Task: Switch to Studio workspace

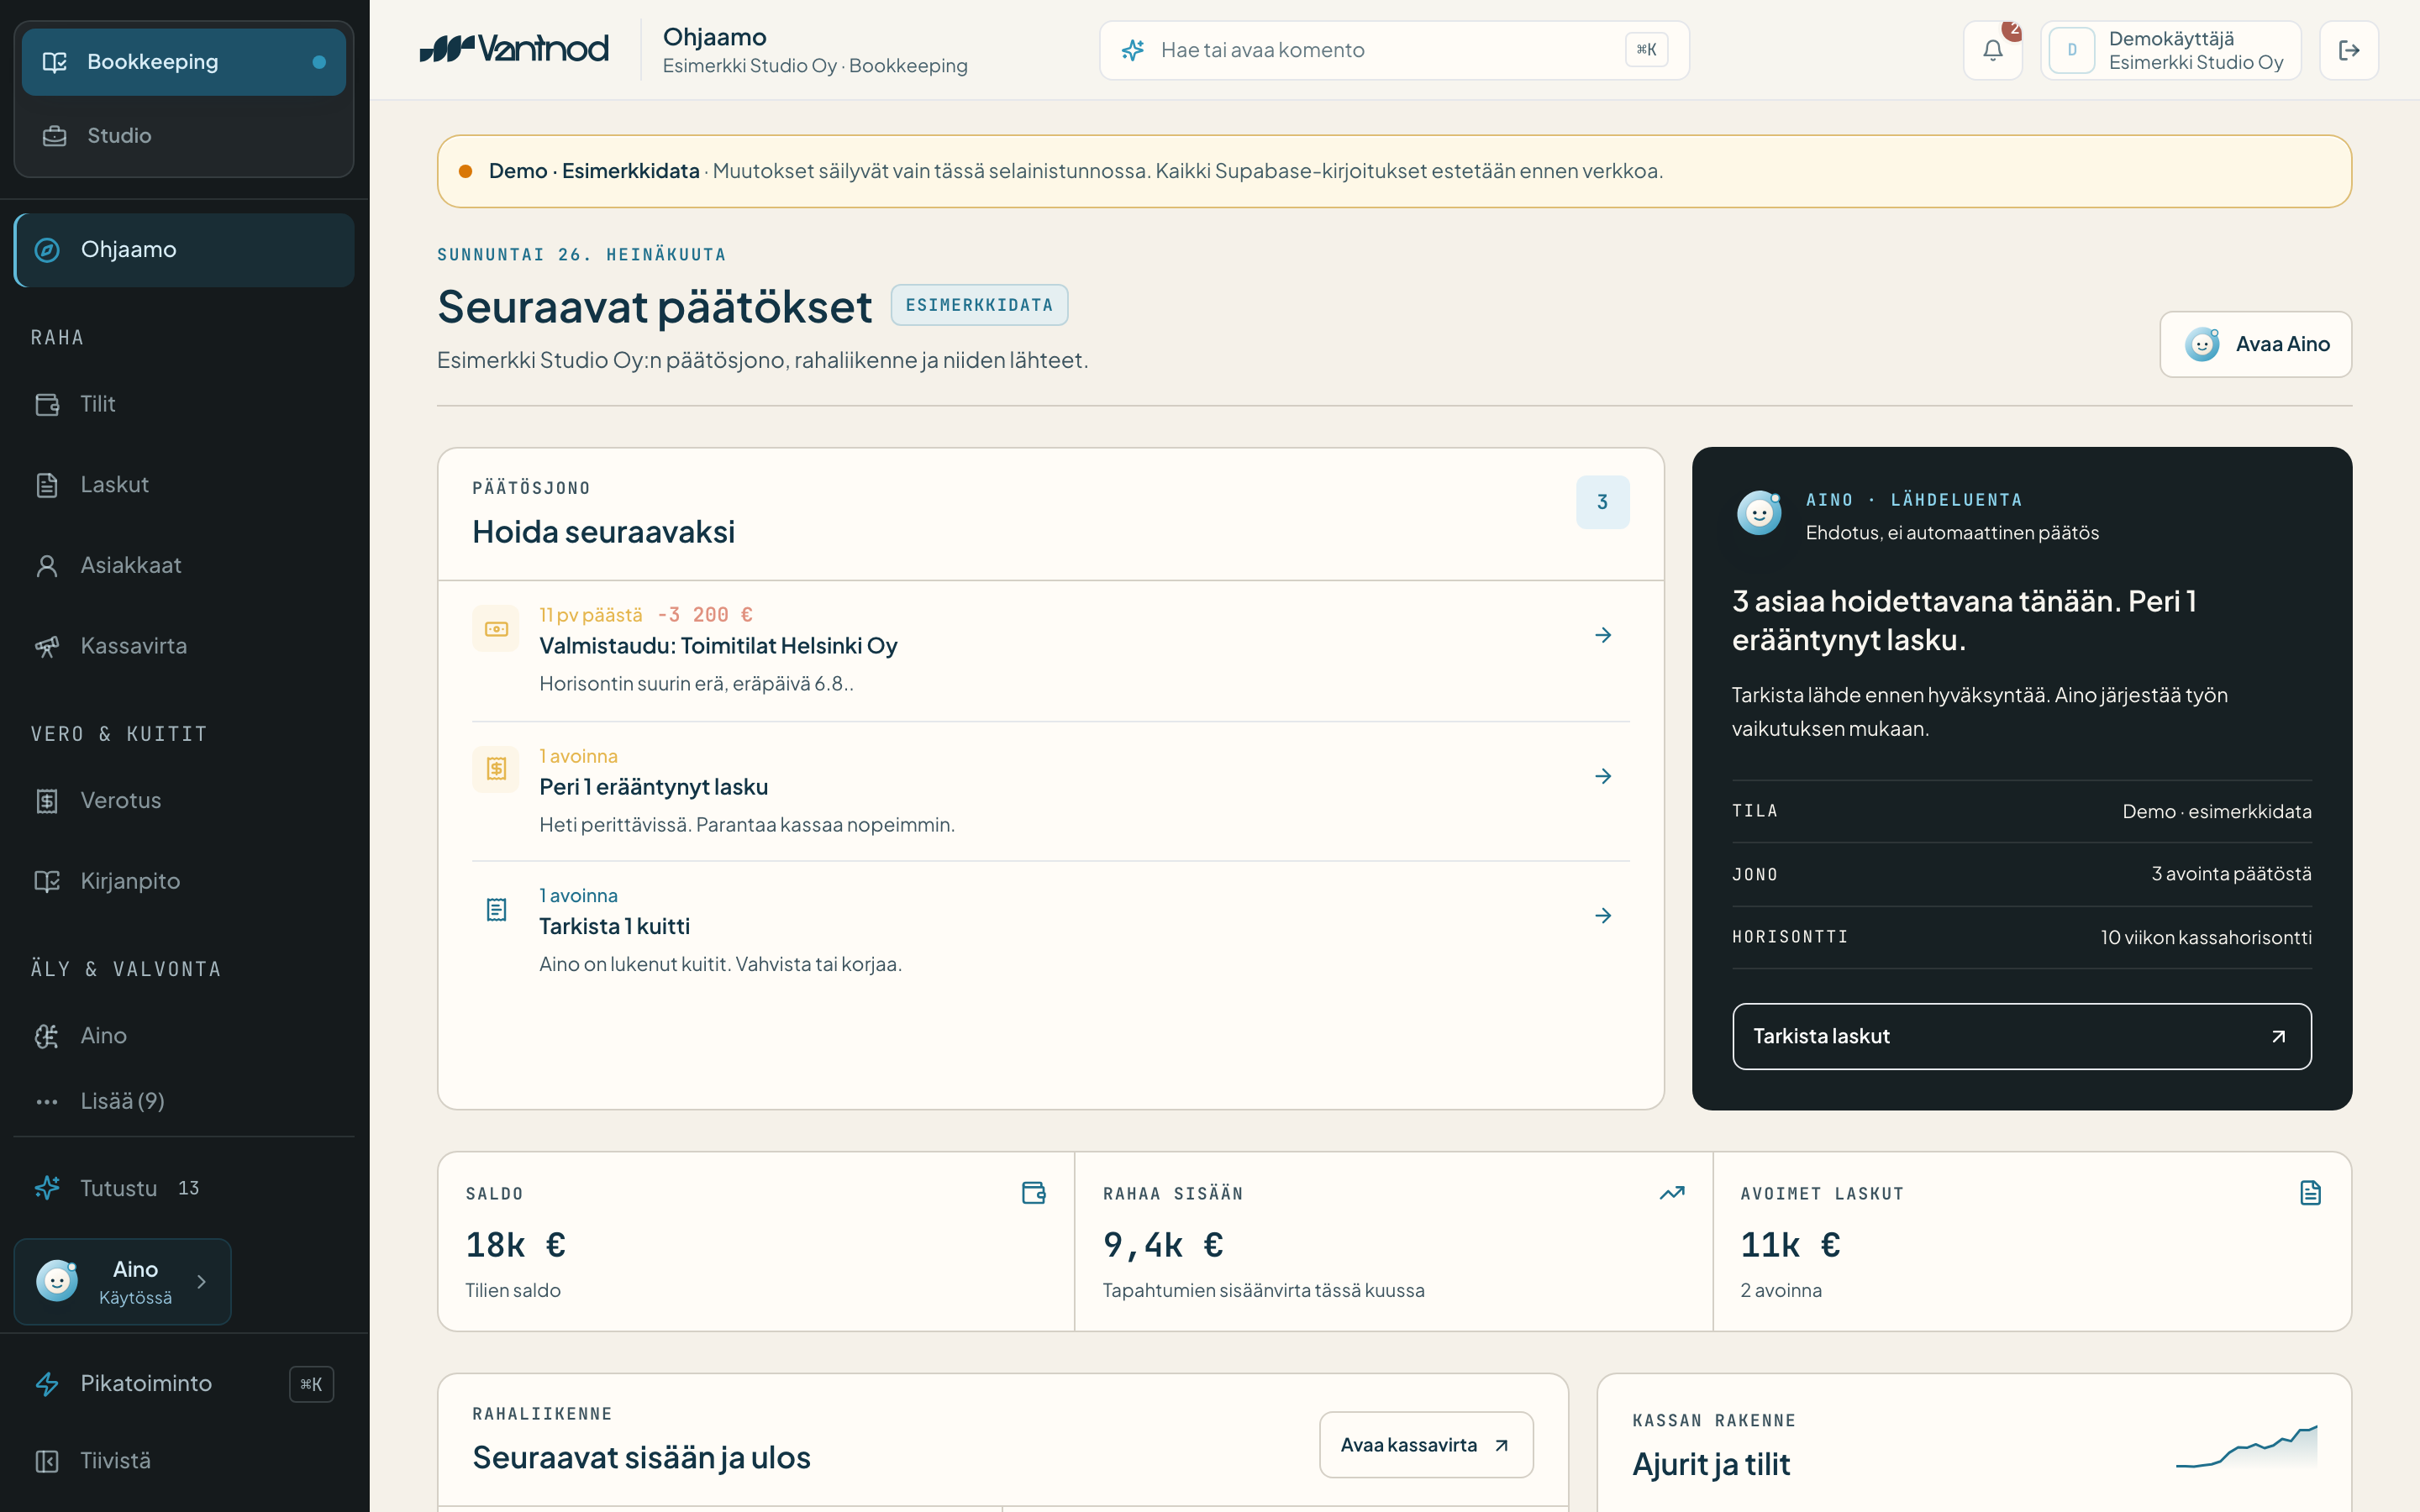Action: tap(184, 135)
